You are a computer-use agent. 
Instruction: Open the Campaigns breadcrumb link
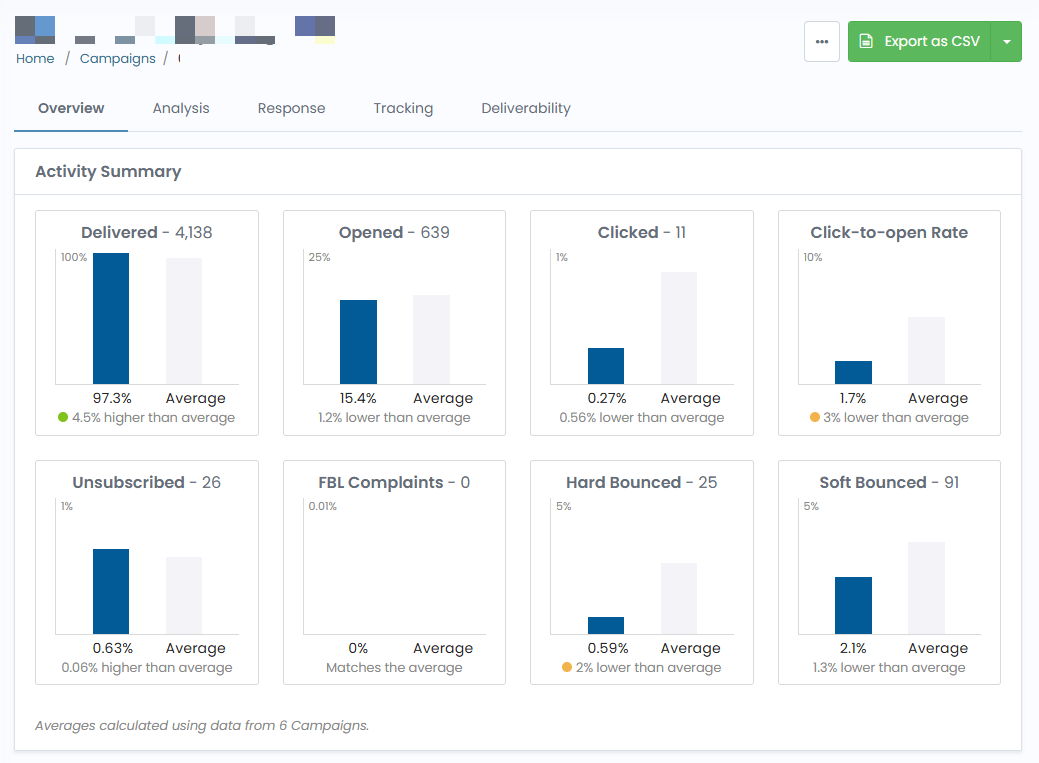(117, 58)
